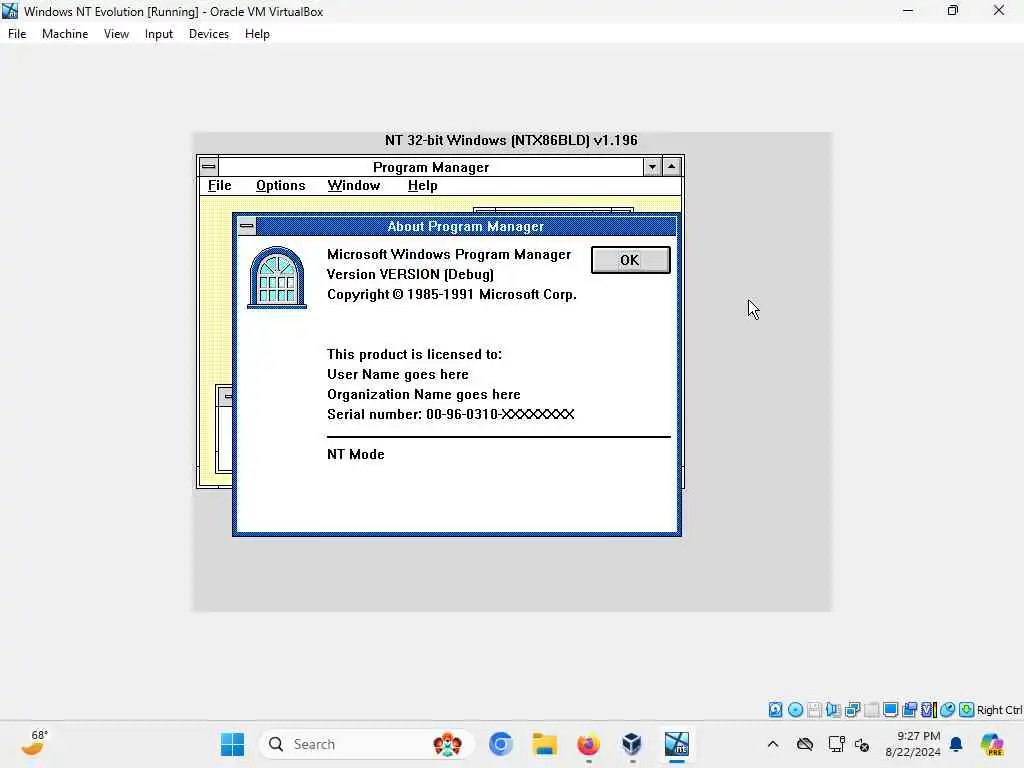Click the CPU virtualization V indicator icon

click(x=928, y=710)
